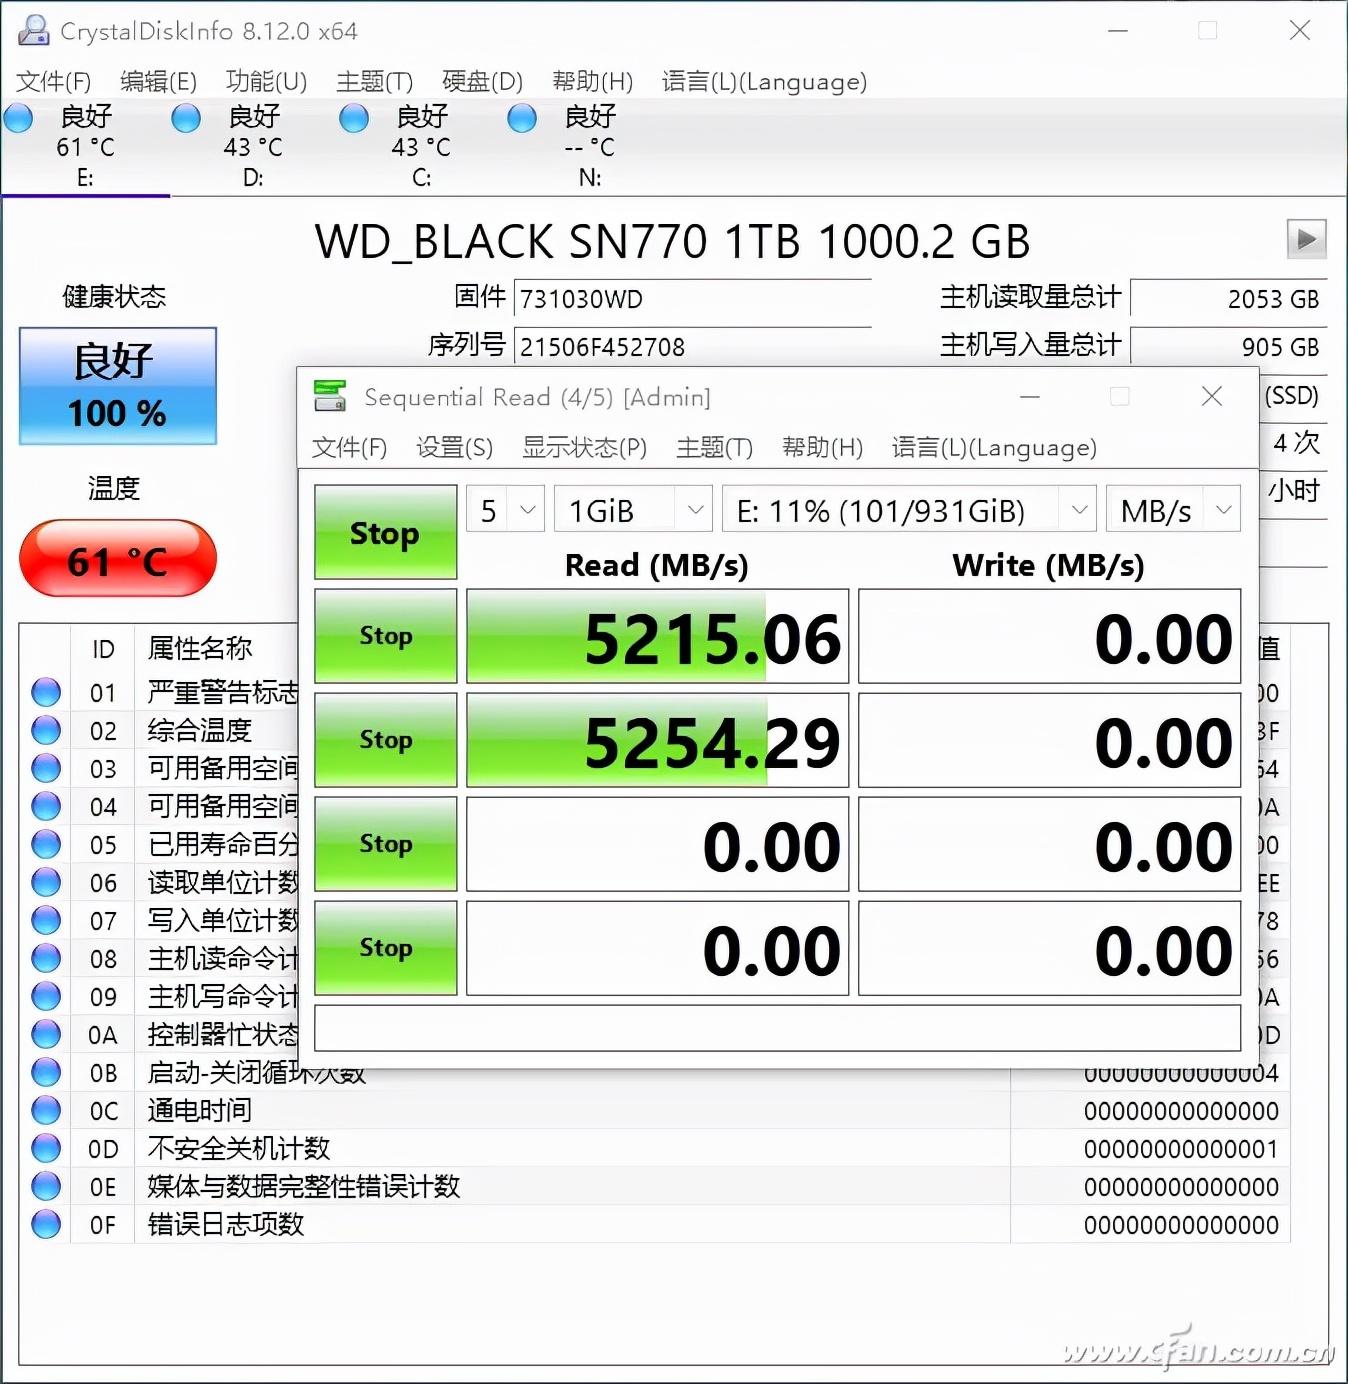Screen dimensions: 1348x1384
Task: Open test count dropdown showing 5
Action: tap(506, 510)
